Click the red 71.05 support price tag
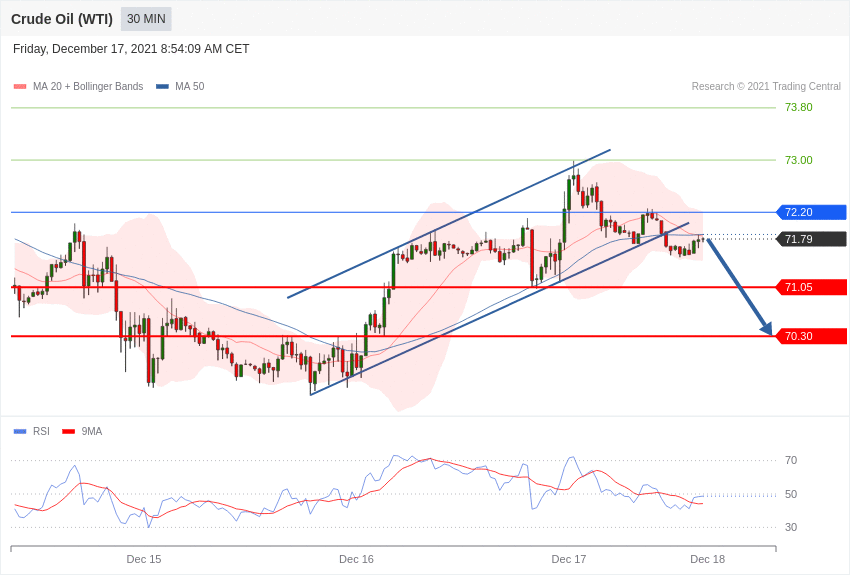Viewport: 850px width, 576px height. pyautogui.click(x=812, y=287)
